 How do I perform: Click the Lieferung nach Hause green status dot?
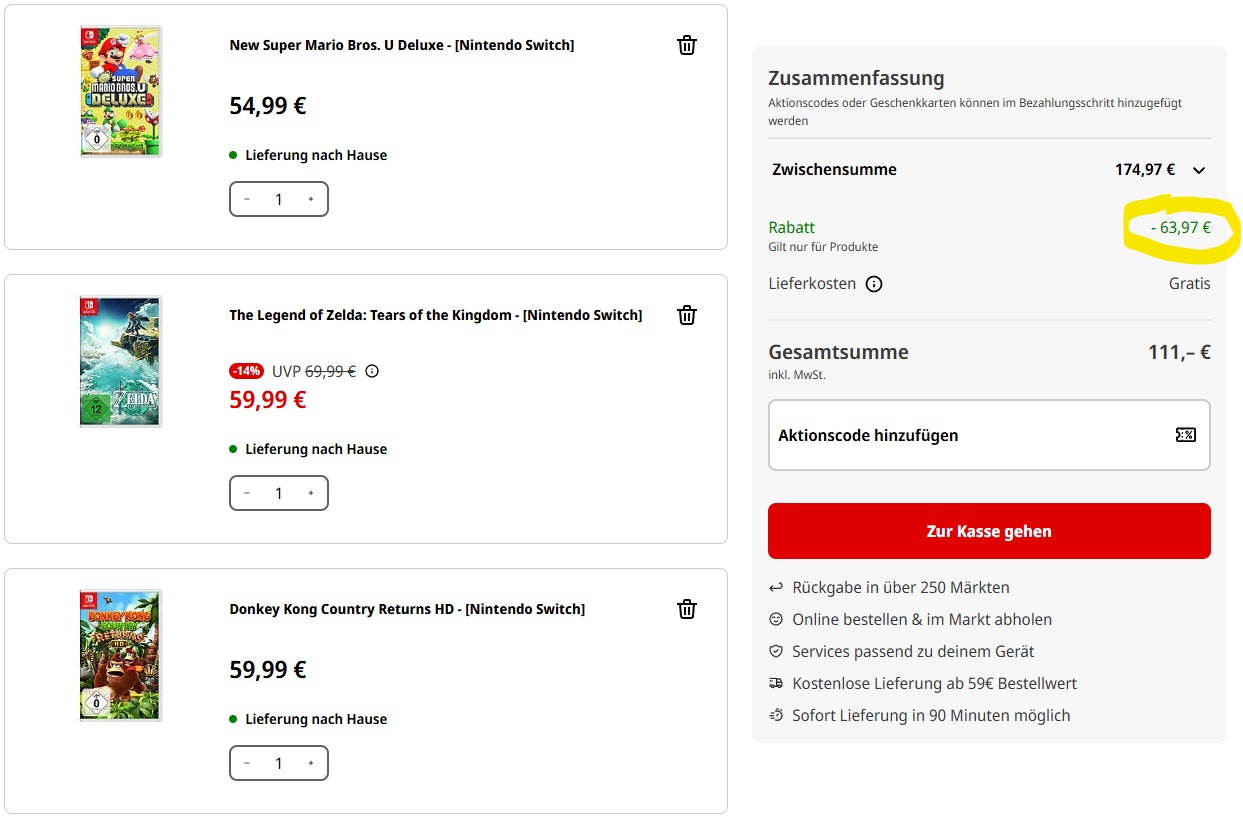click(x=234, y=155)
